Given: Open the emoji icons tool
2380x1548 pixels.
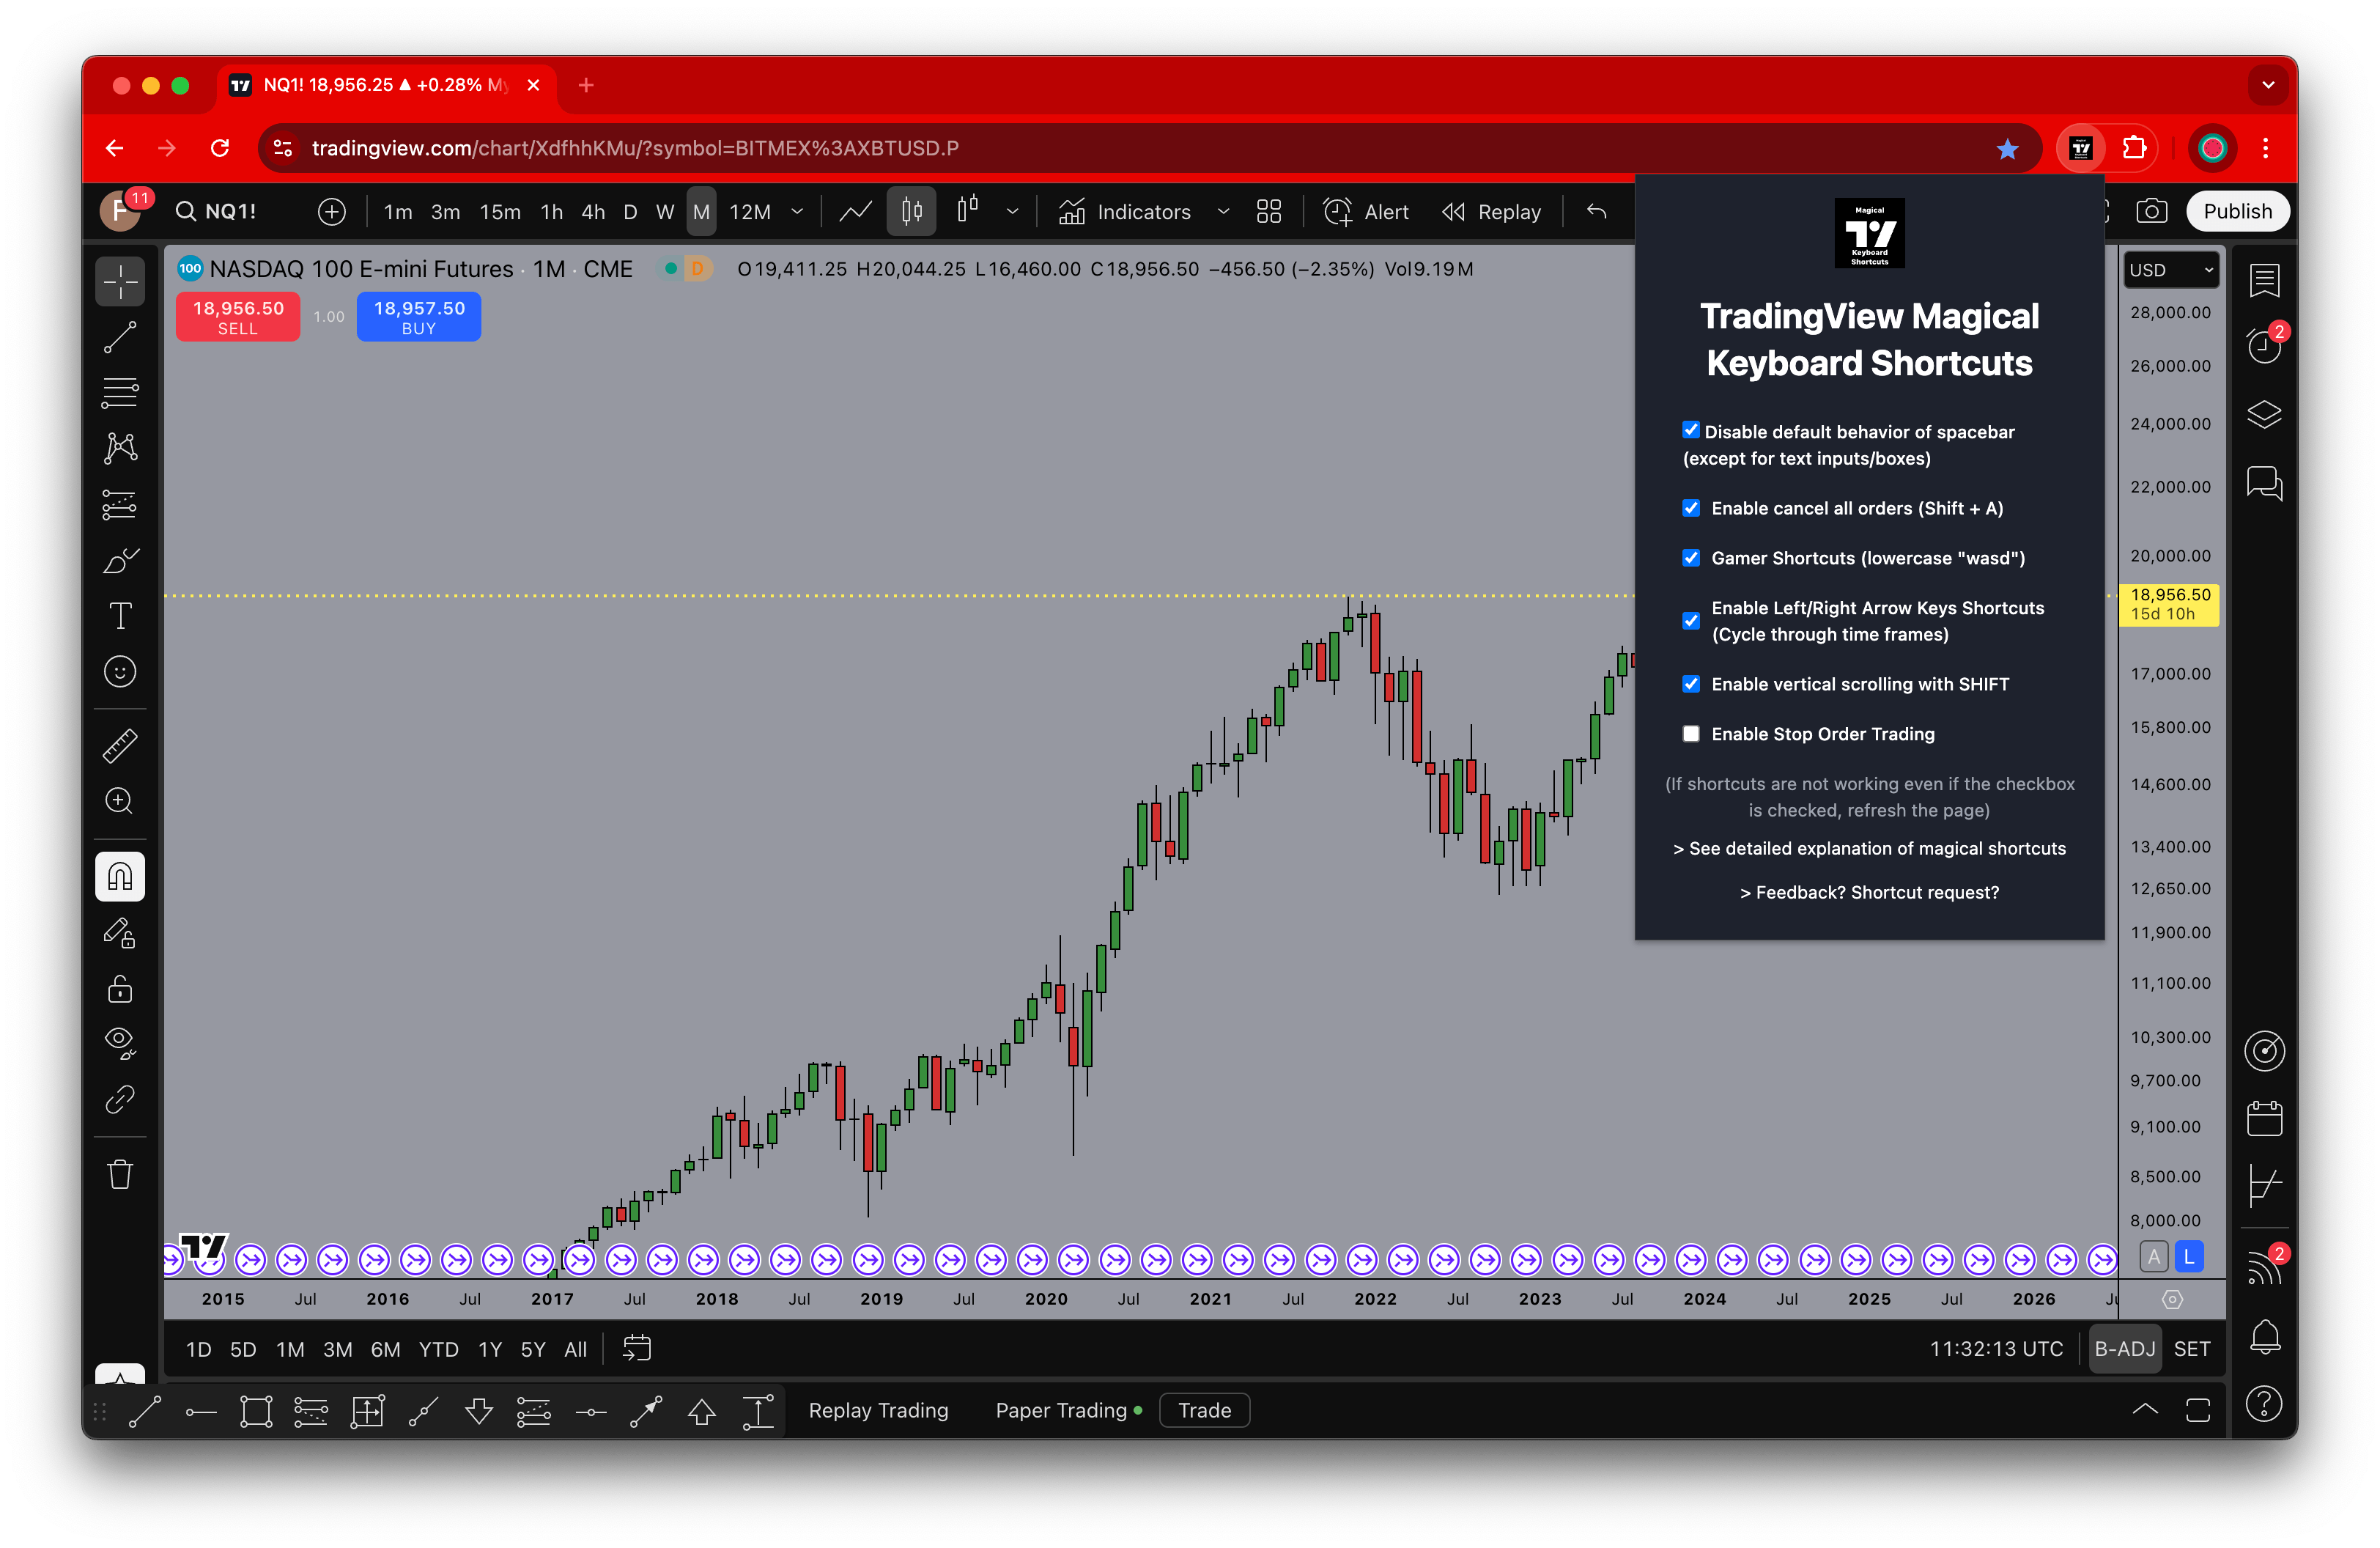Looking at the screenshot, I should point(120,672).
